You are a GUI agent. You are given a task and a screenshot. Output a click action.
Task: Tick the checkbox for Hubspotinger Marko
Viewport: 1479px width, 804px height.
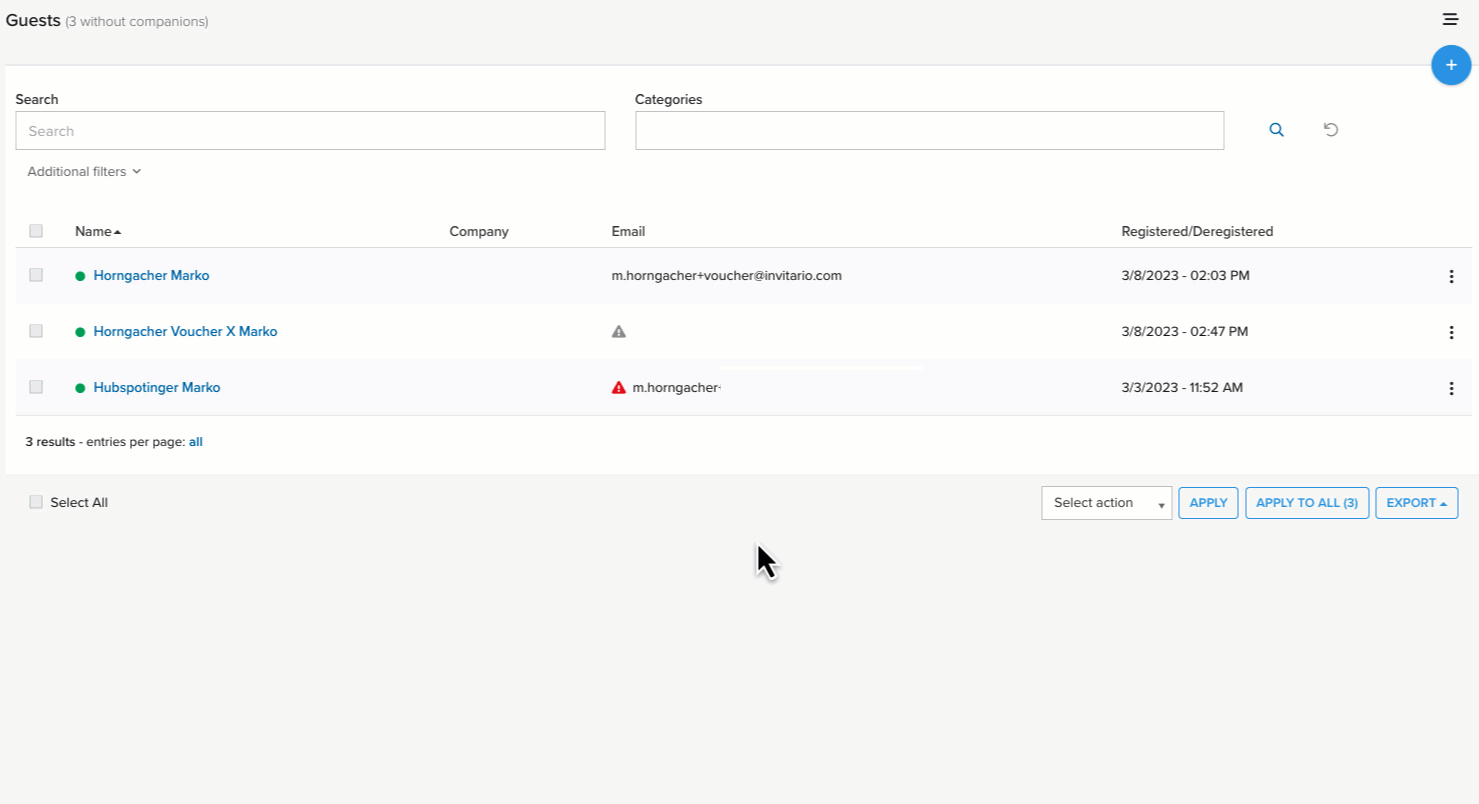[36, 387]
